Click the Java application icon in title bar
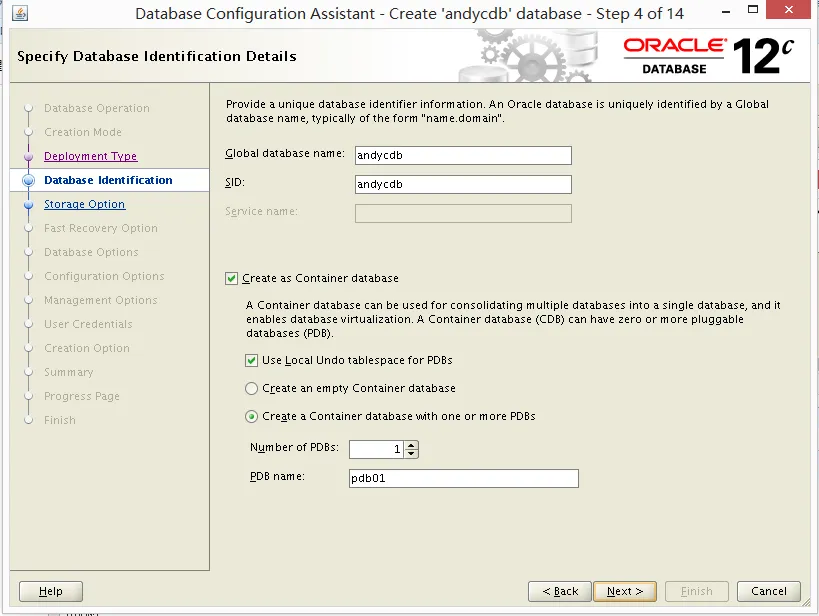 (19, 13)
